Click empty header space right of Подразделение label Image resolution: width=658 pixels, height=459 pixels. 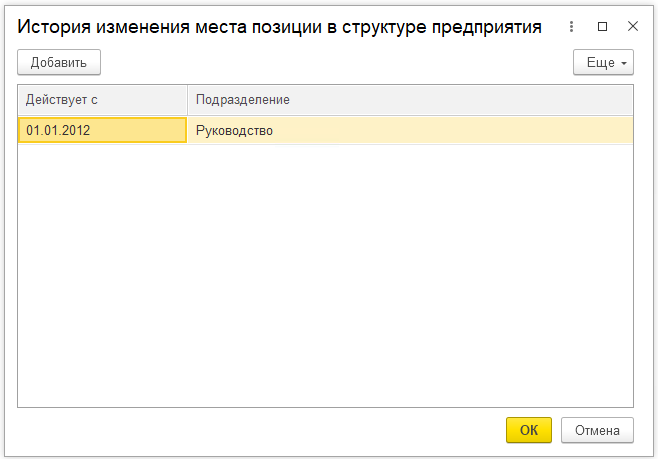click(460, 100)
